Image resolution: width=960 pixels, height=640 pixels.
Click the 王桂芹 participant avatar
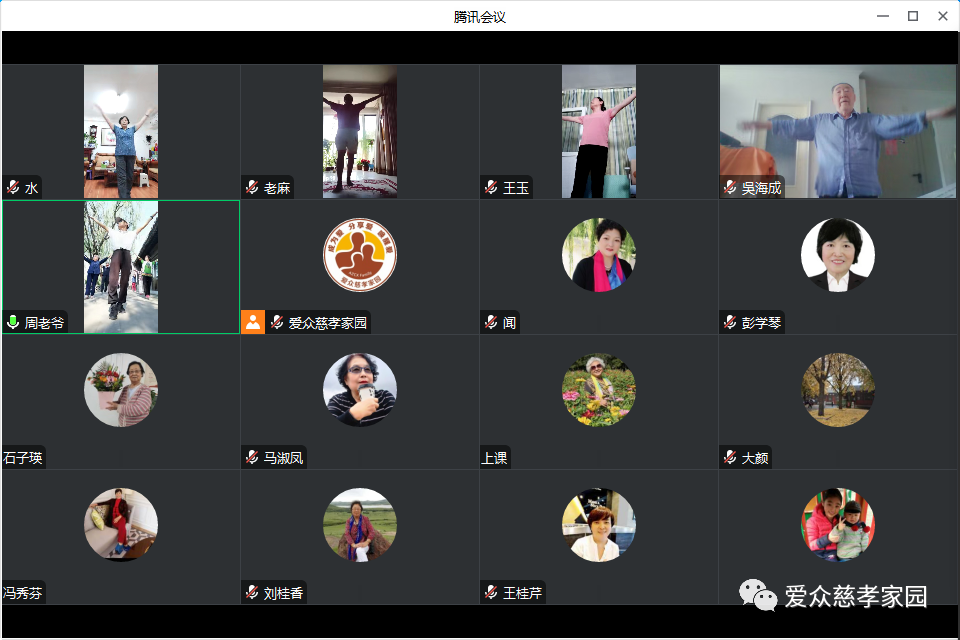(598, 525)
